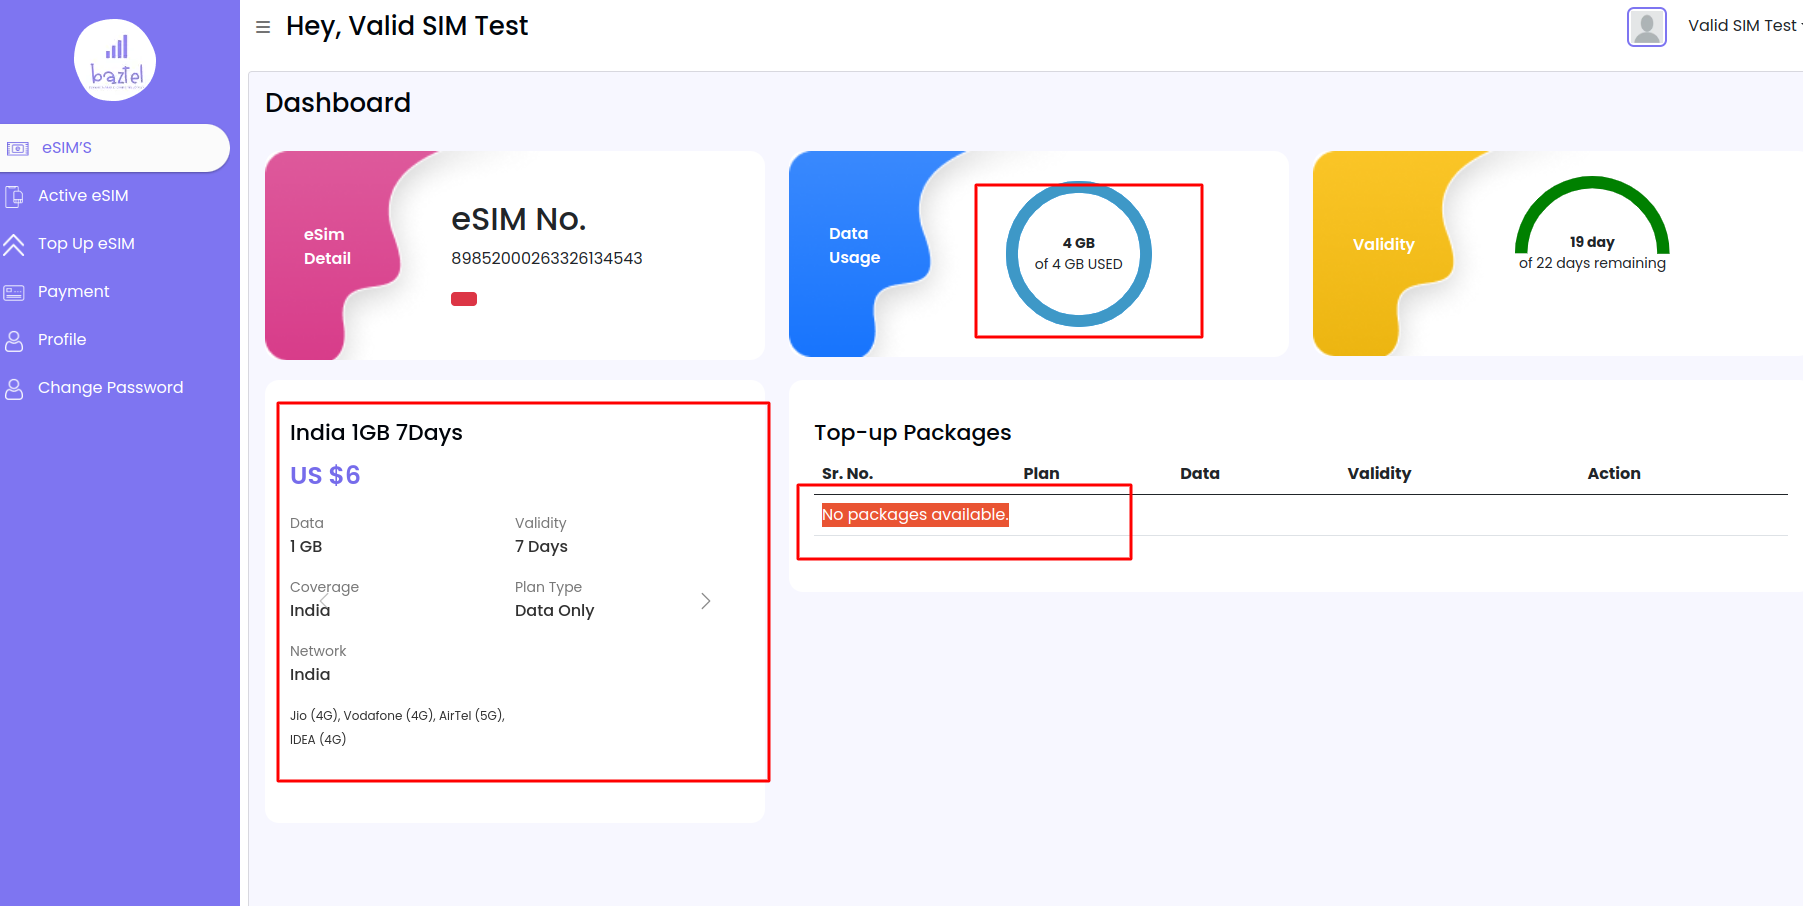Open the Valid SIM Test account dropdown

click(1743, 26)
